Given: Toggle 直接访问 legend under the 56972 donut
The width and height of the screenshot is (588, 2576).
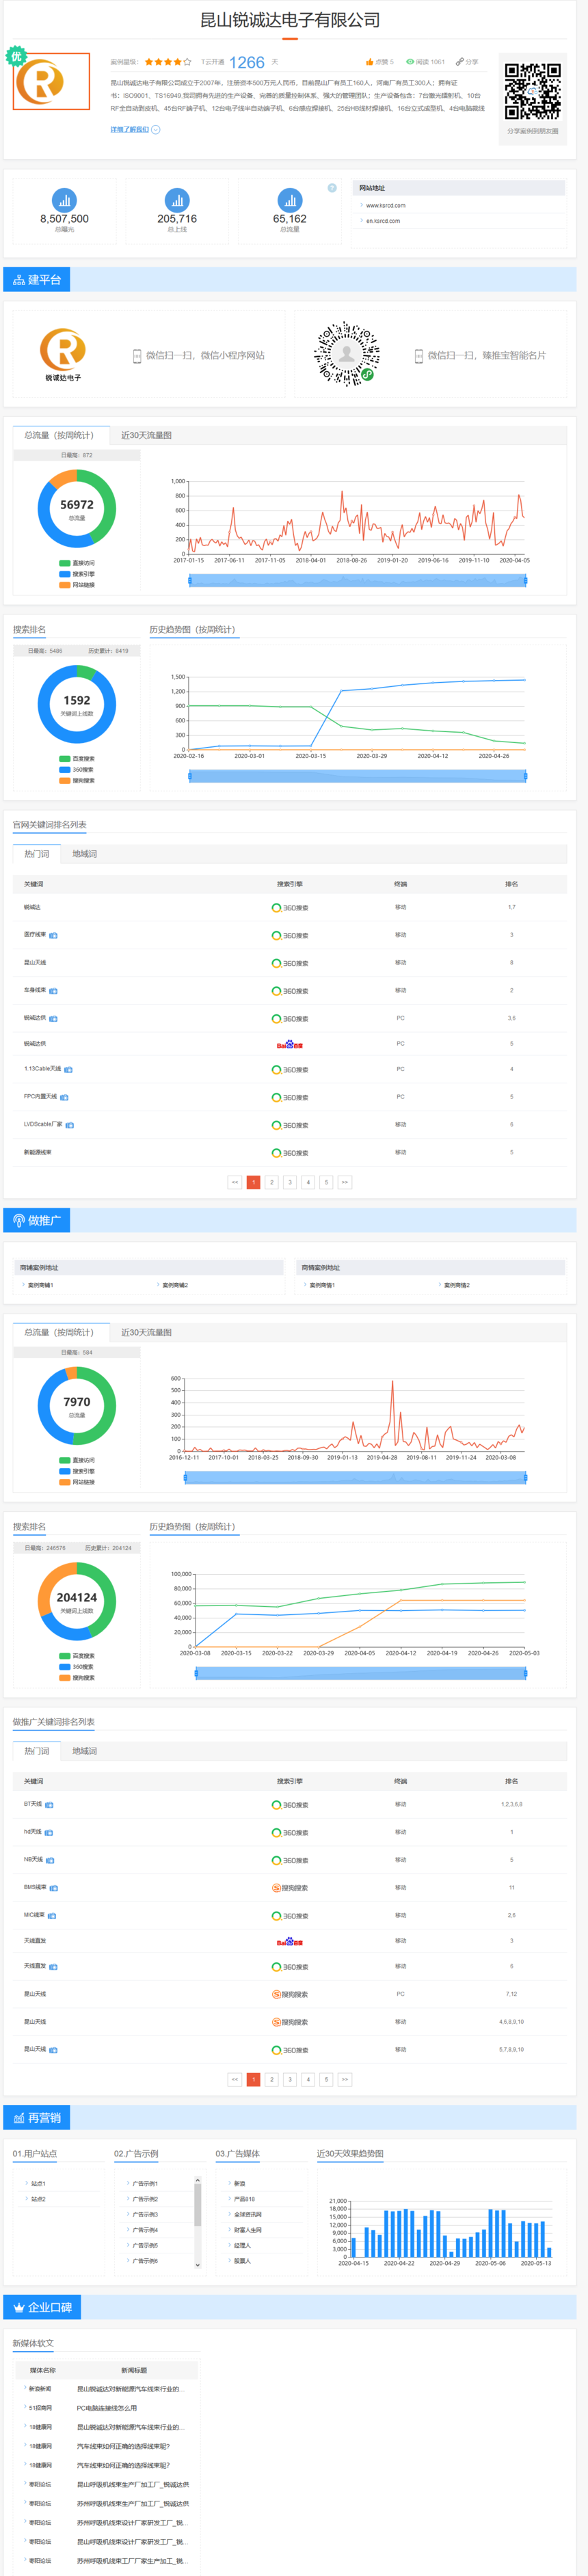Looking at the screenshot, I should (x=77, y=563).
